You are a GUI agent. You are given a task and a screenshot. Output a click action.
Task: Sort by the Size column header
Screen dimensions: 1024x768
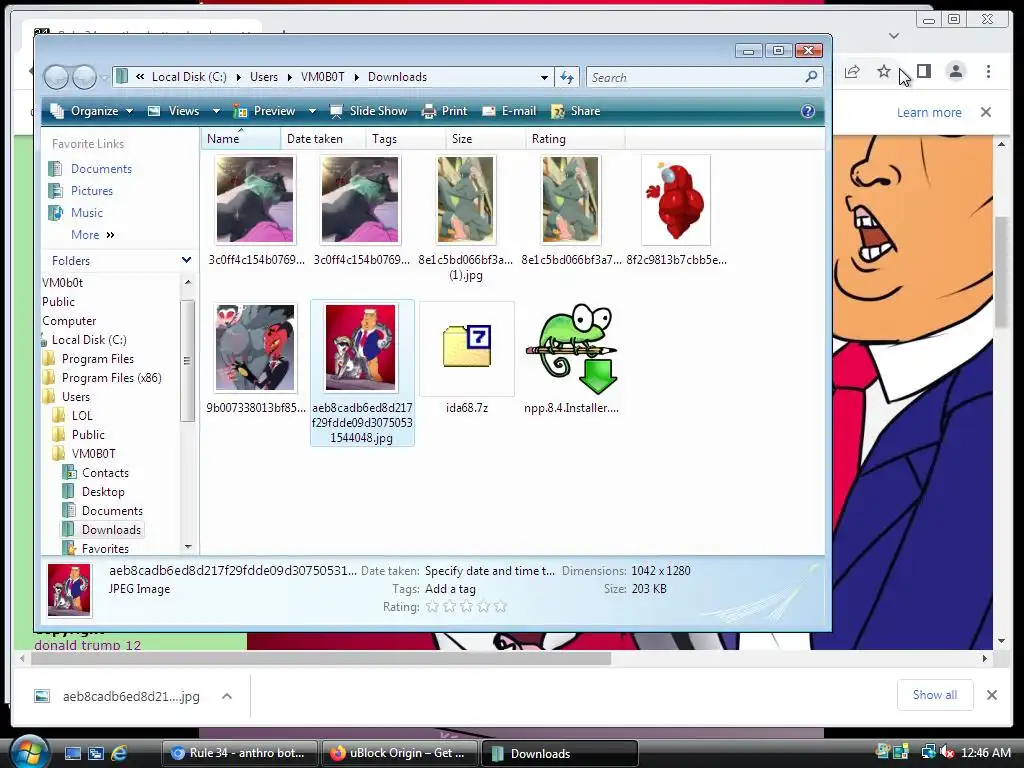tap(486, 138)
